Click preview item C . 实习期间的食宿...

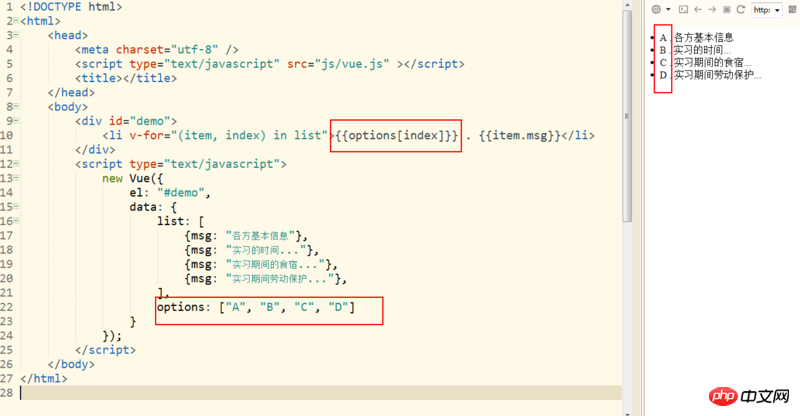pyautogui.click(x=705, y=62)
